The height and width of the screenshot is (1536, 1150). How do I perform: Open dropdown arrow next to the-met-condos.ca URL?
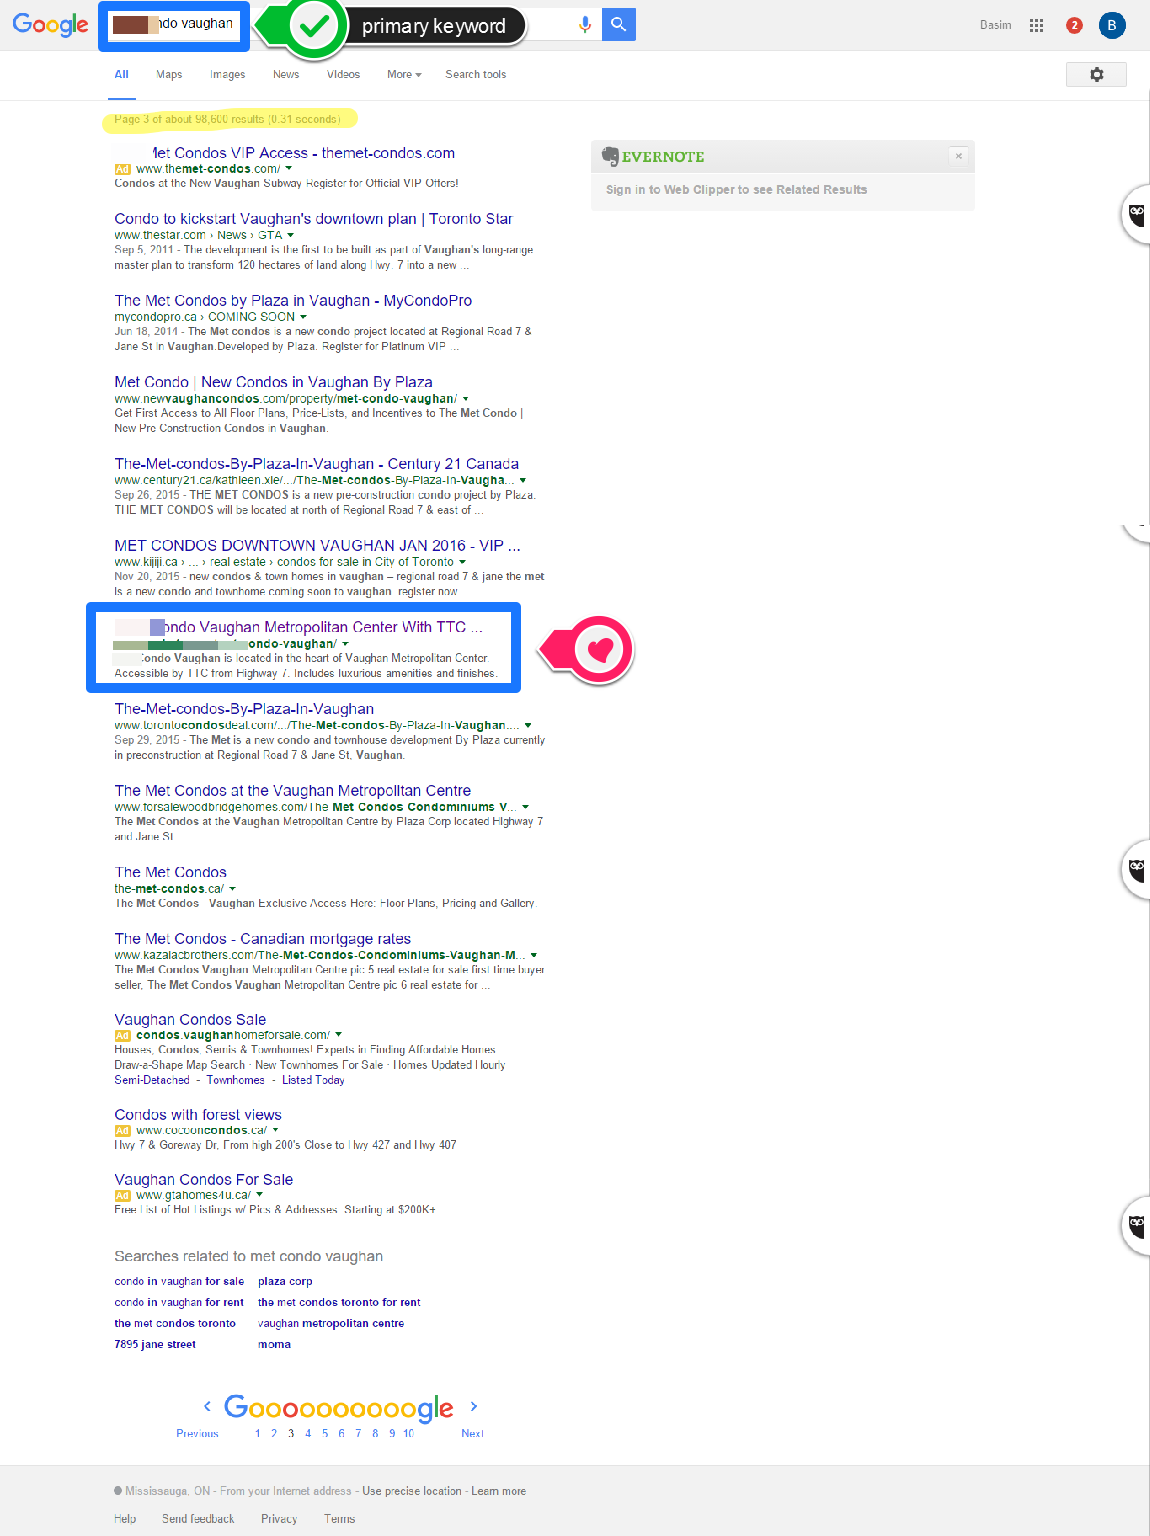(233, 888)
